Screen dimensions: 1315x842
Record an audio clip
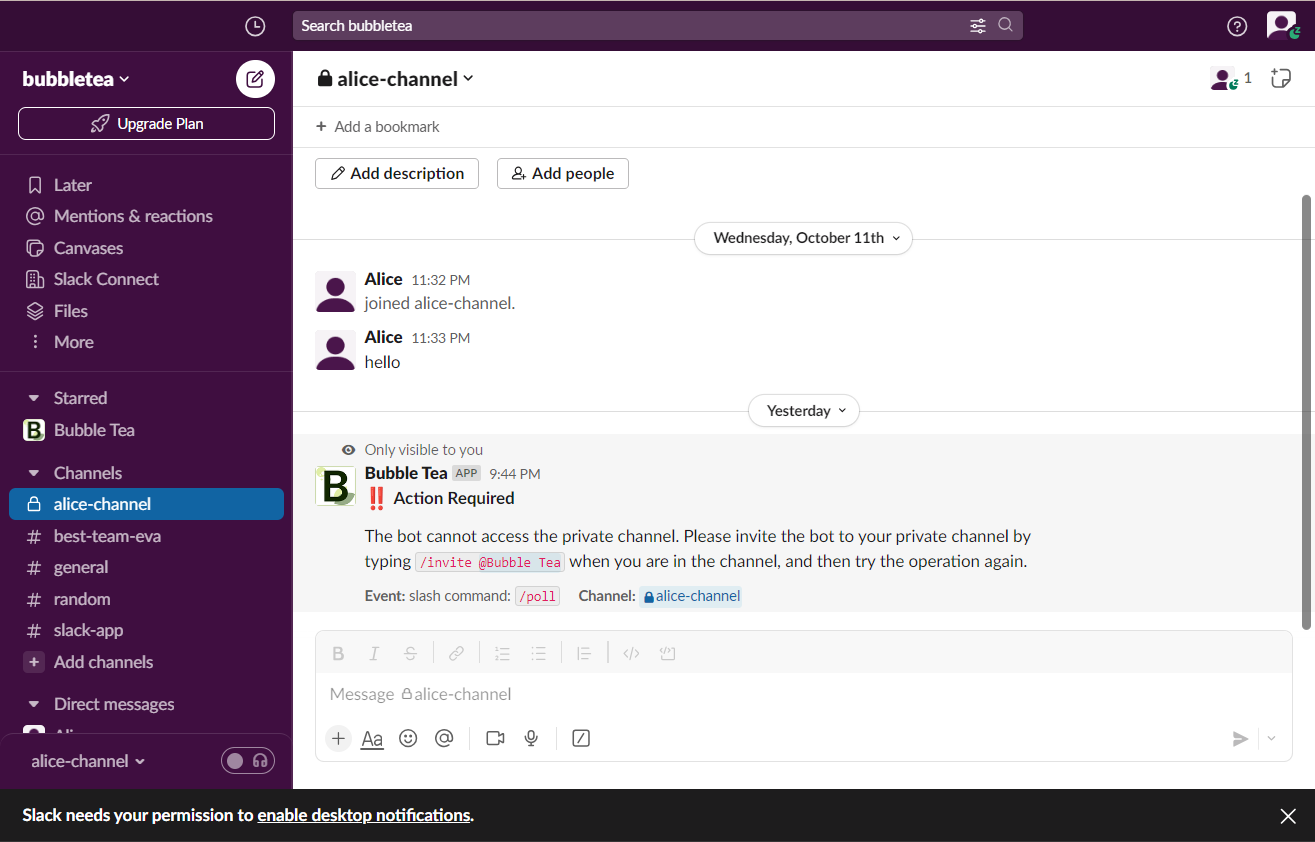tap(531, 738)
